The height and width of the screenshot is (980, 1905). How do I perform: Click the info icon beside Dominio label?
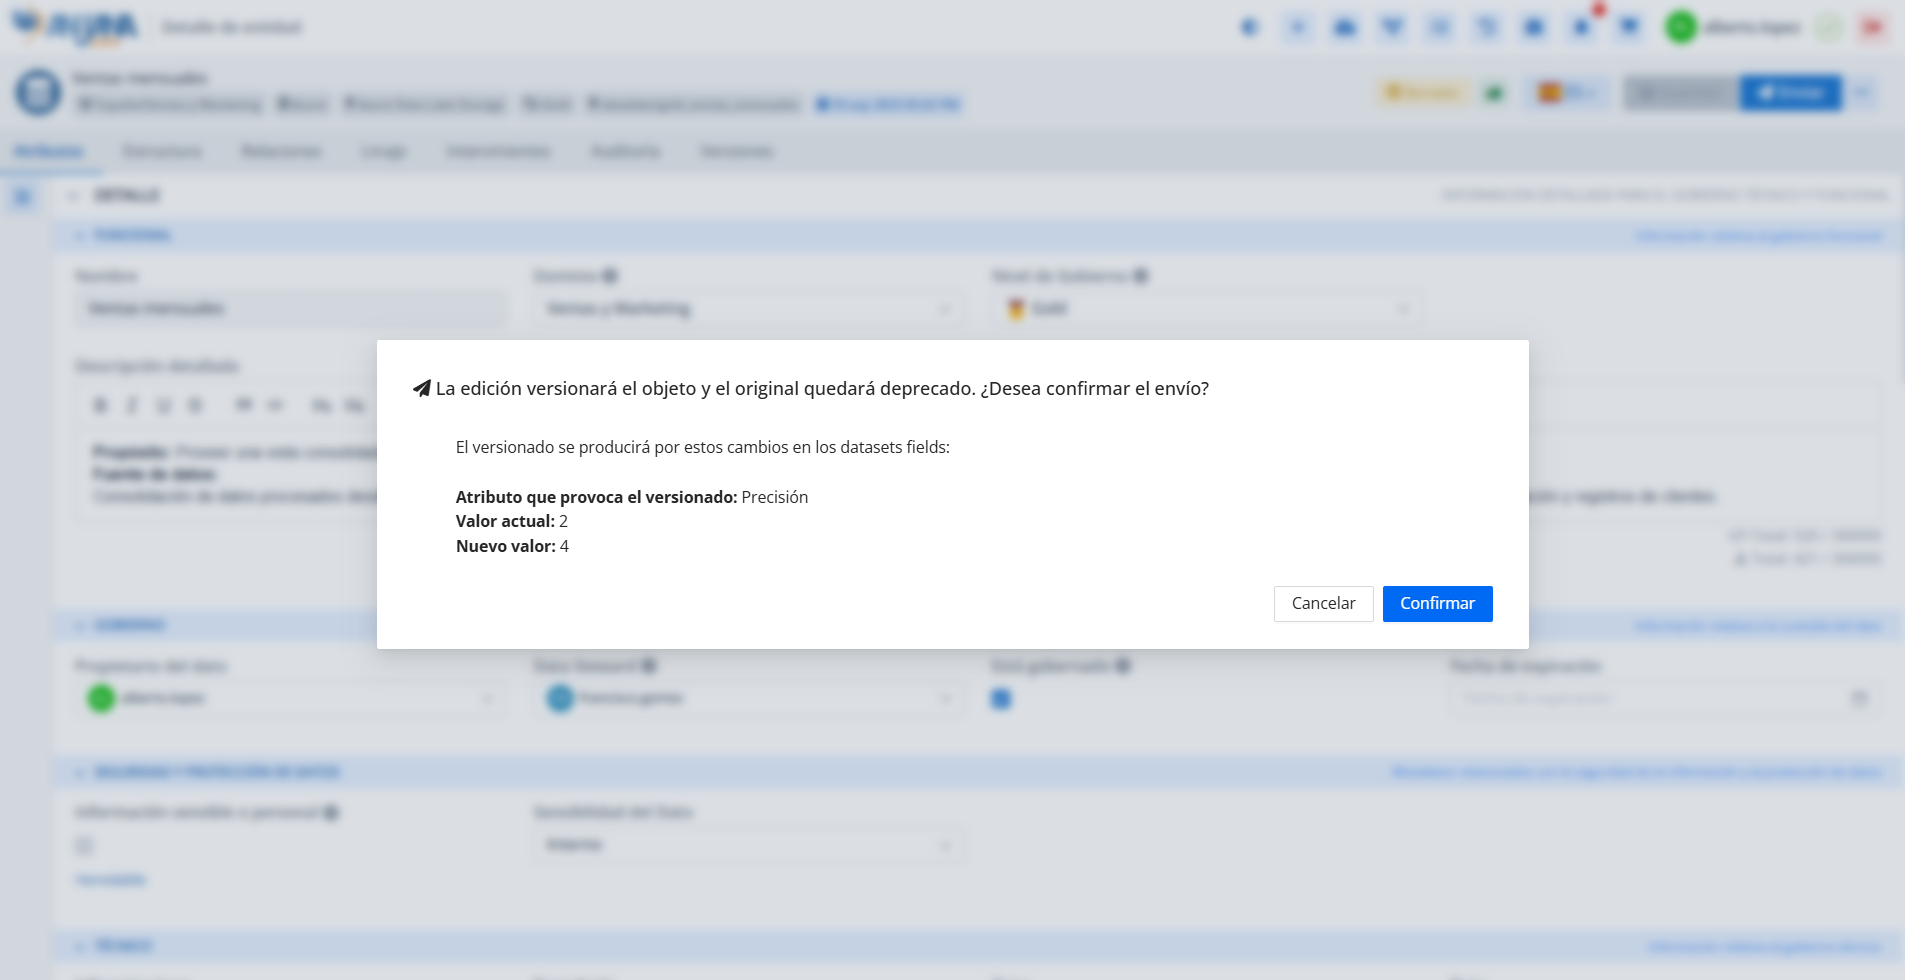(x=609, y=276)
